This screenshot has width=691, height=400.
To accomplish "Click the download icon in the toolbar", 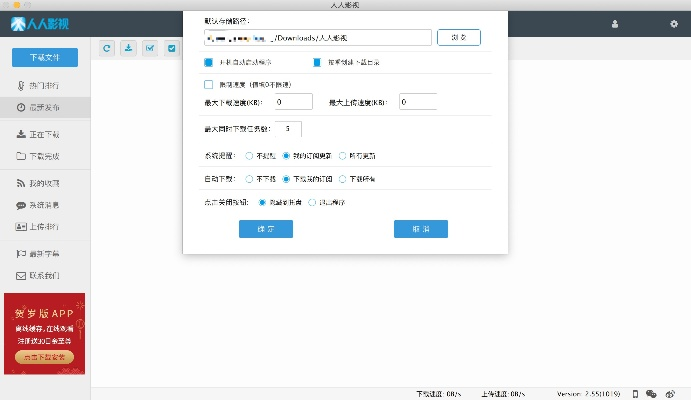I will [128, 47].
